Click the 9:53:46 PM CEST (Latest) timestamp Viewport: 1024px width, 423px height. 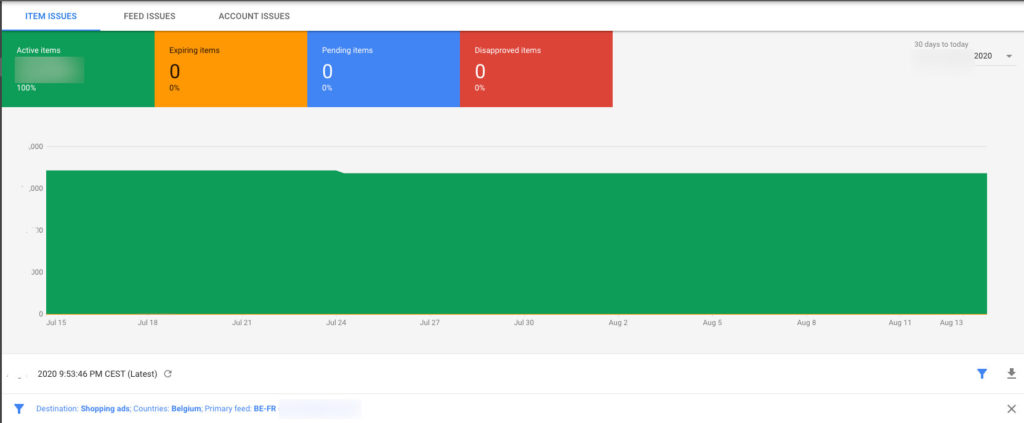tap(97, 374)
